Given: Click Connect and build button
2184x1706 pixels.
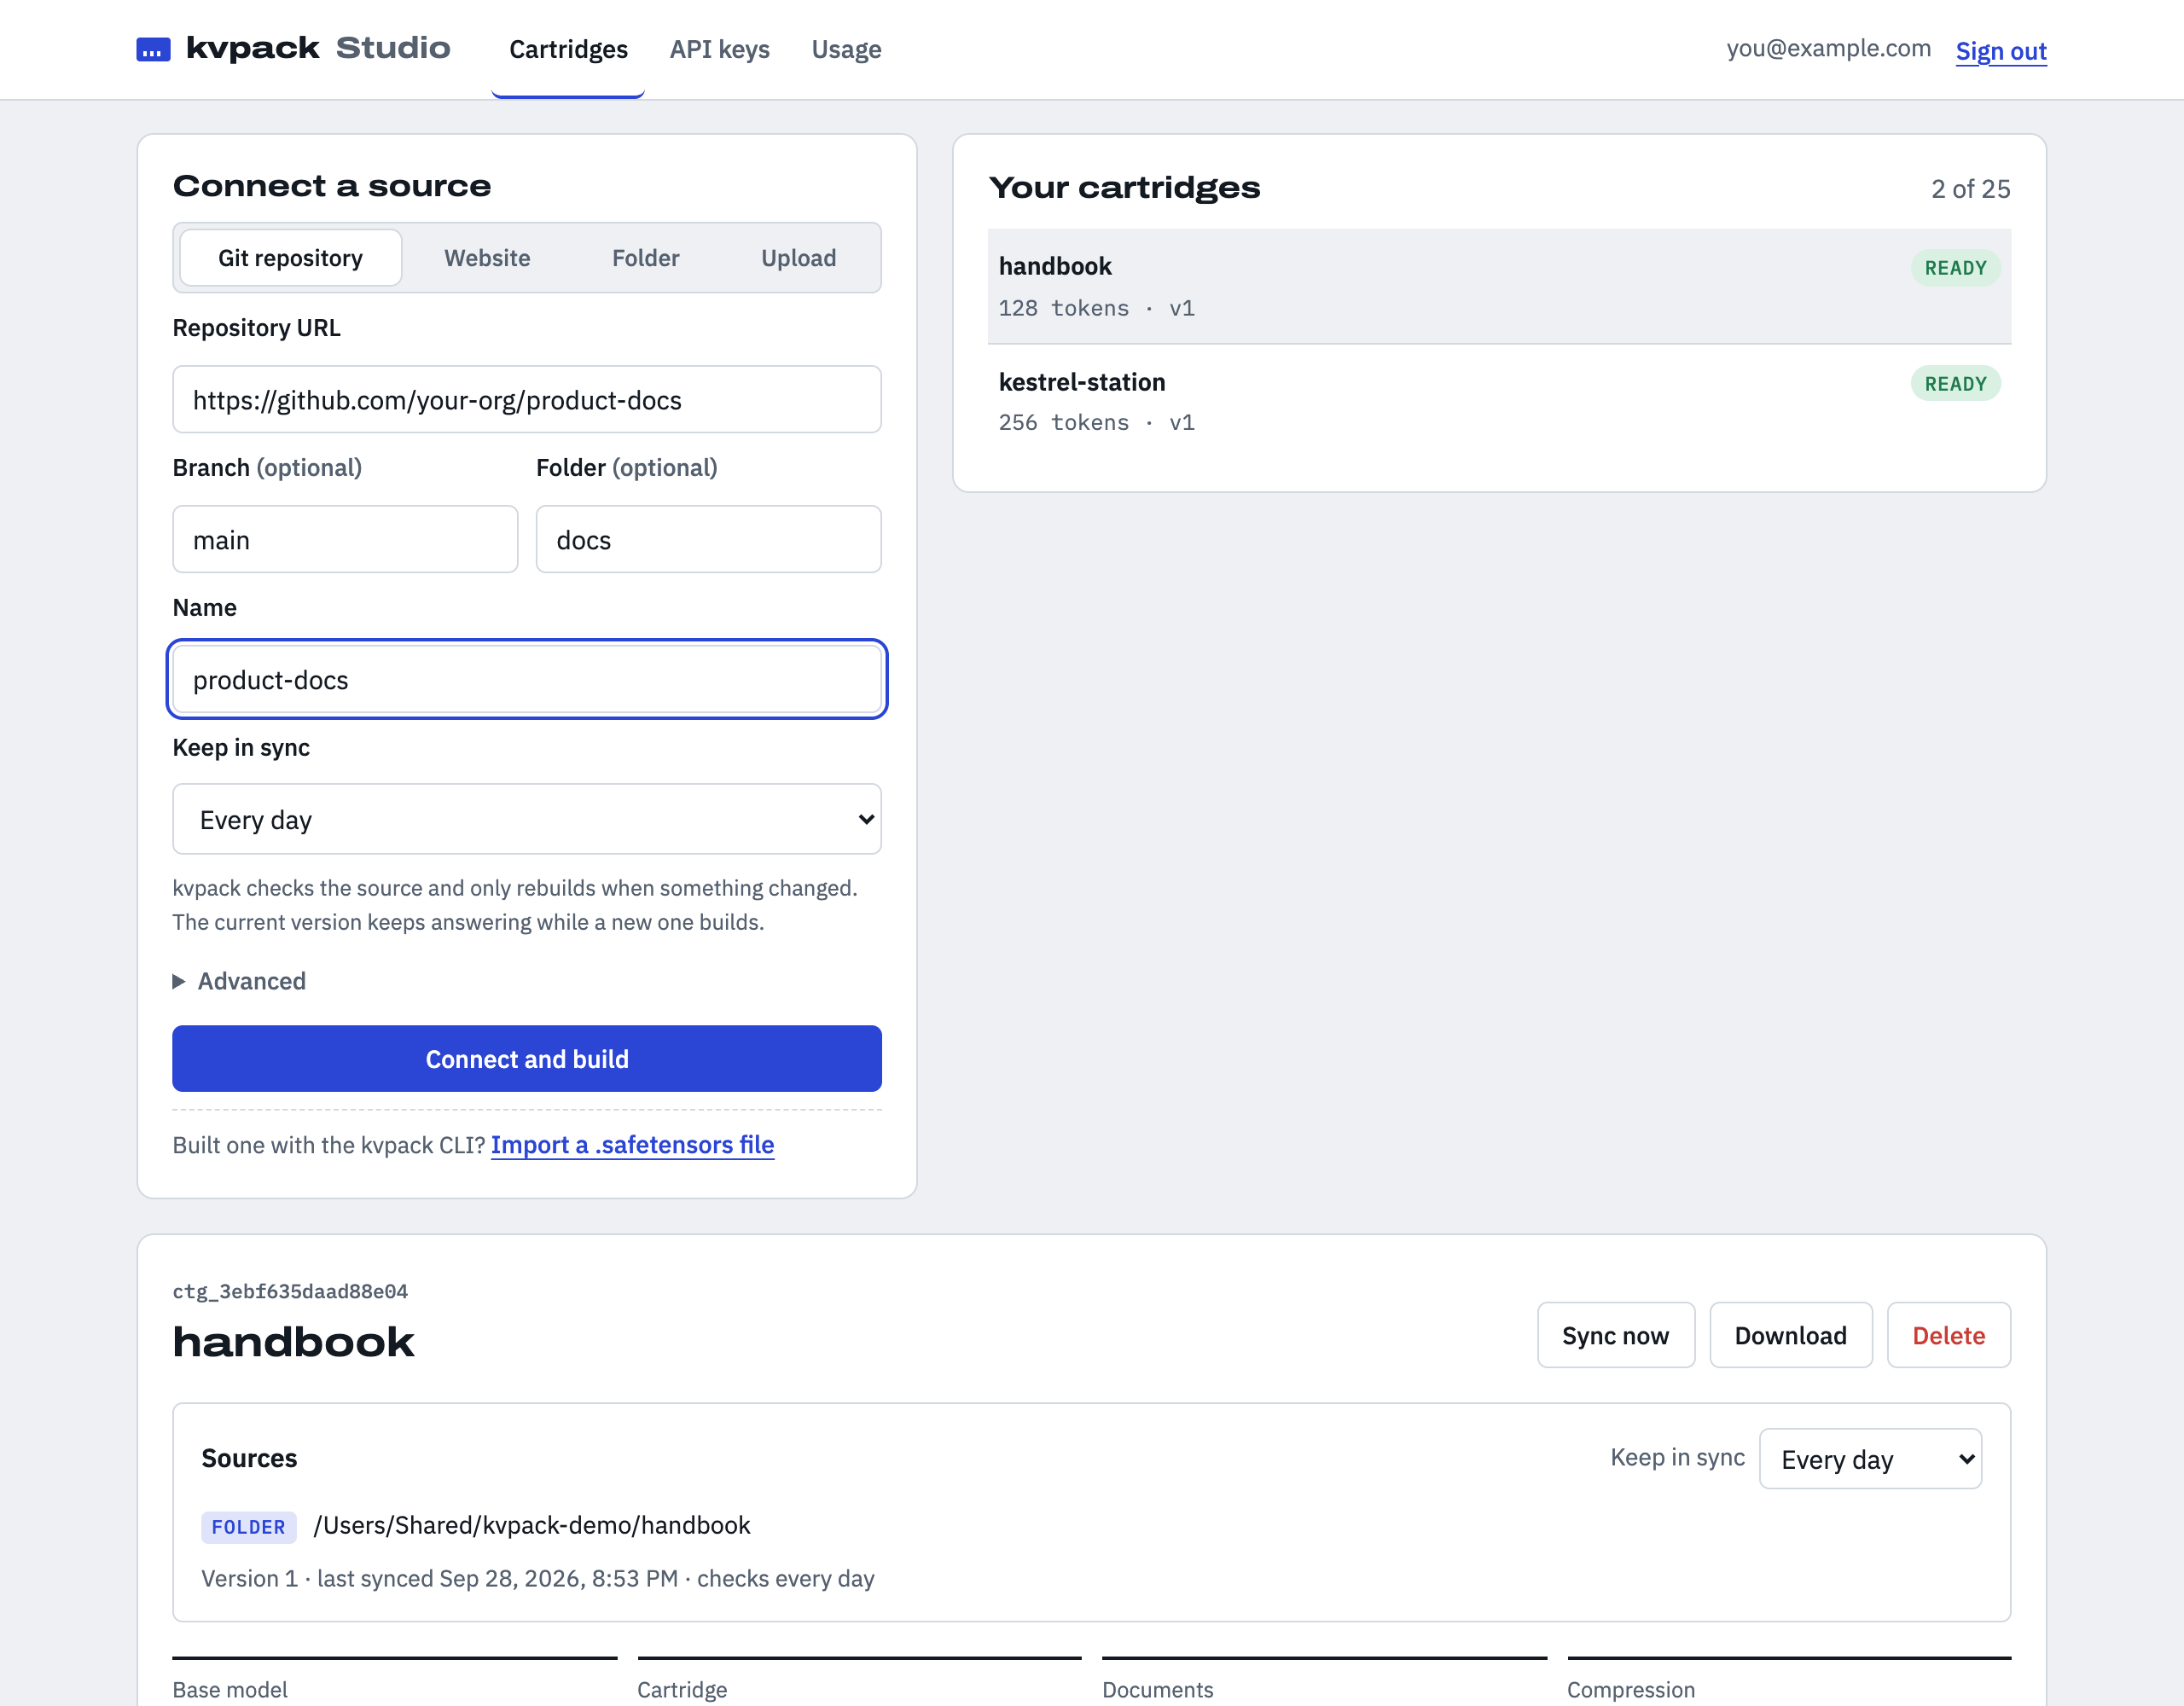Looking at the screenshot, I should pos(527,1058).
